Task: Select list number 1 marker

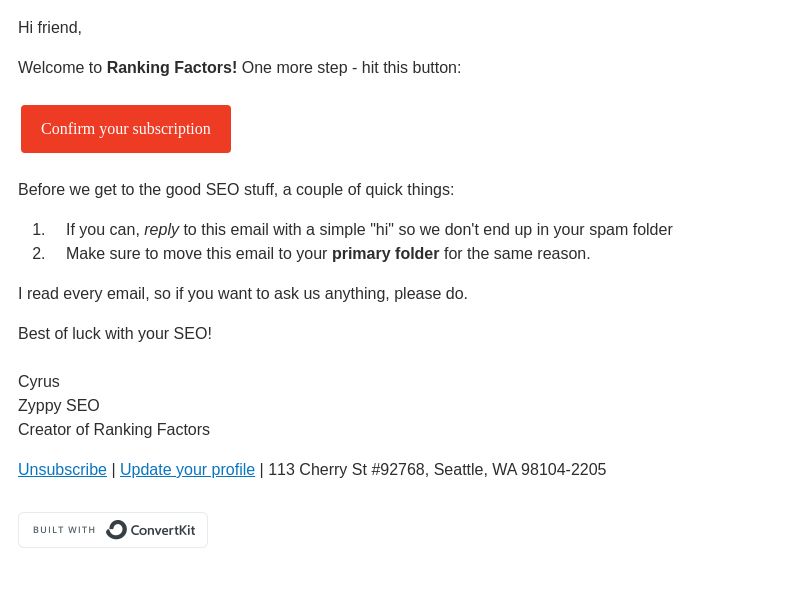Action: point(39,230)
